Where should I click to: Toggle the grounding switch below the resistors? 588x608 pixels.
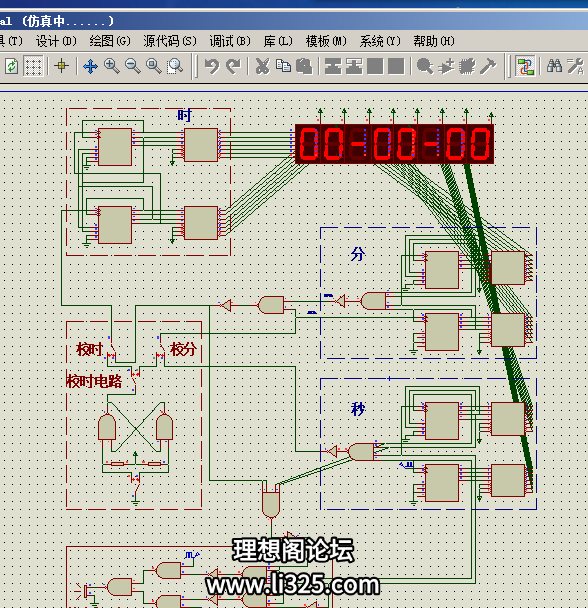135,485
